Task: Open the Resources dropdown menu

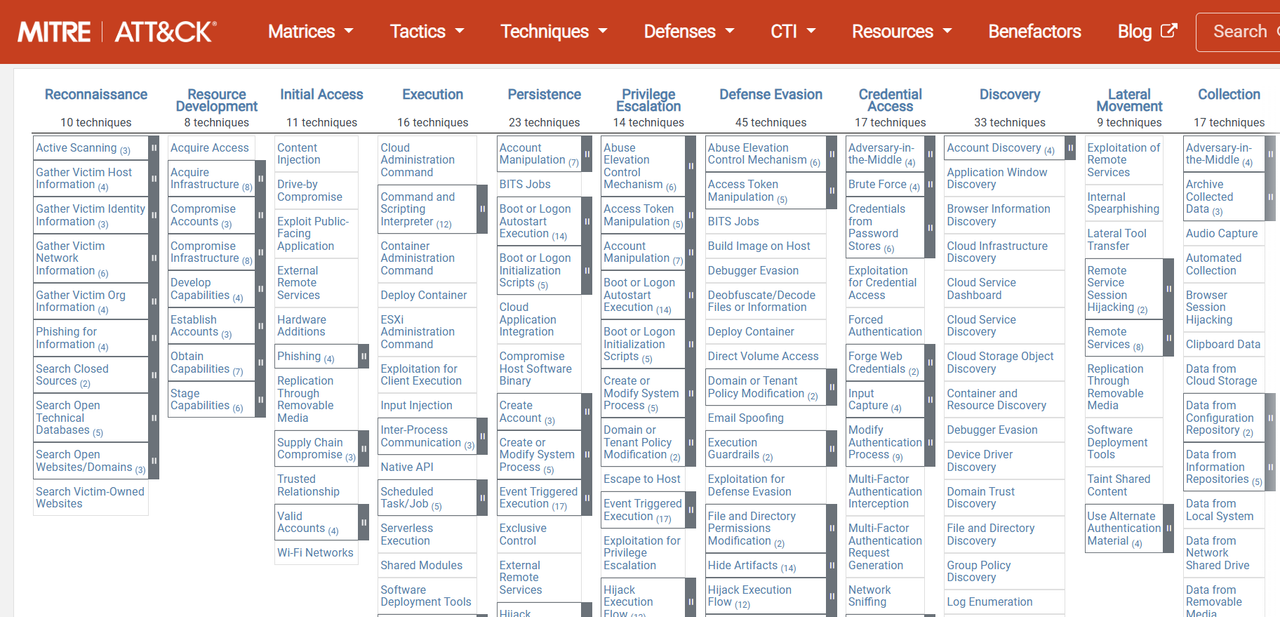Action: click(902, 31)
